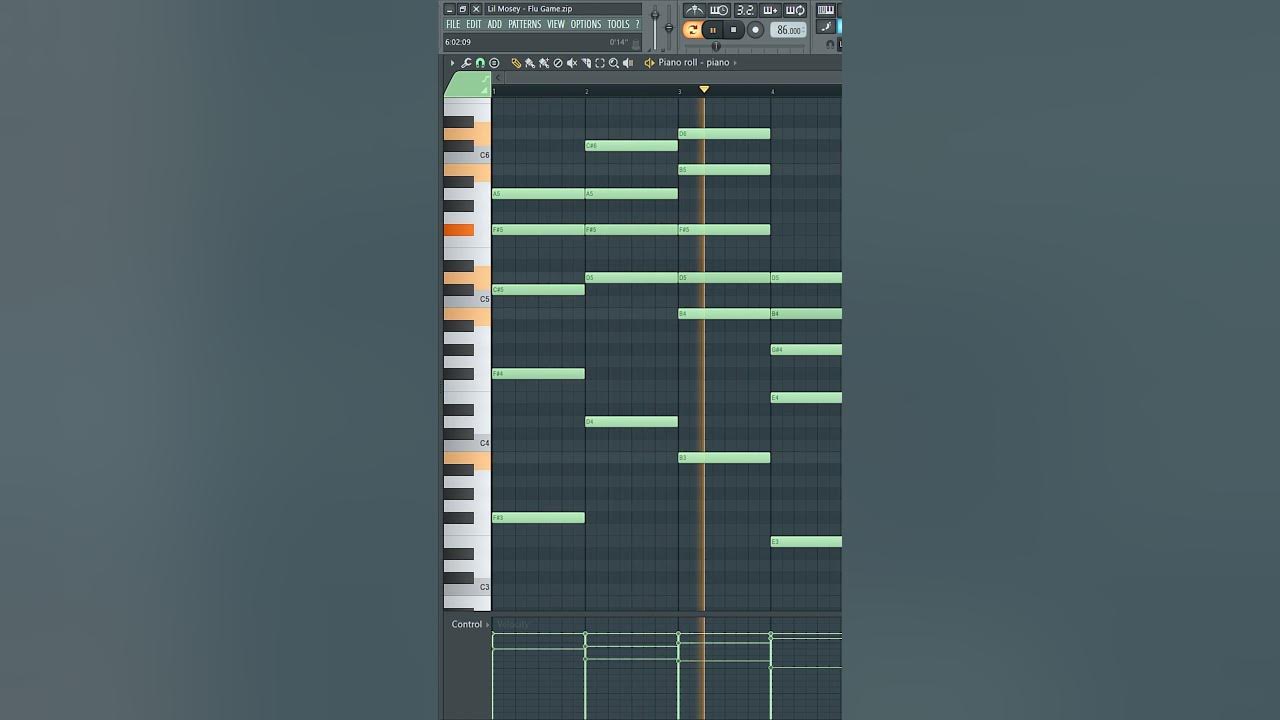Open the piano roll options arrow menu

452,63
